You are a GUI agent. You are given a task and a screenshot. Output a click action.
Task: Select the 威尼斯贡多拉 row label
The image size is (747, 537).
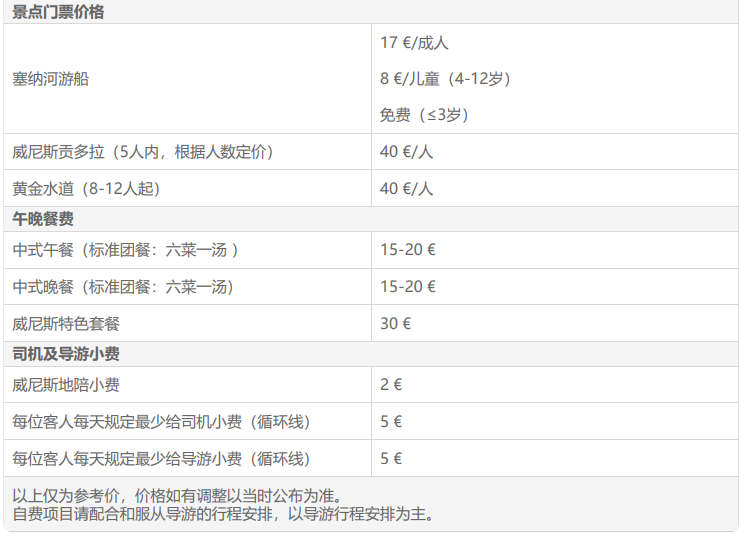[x=142, y=152]
